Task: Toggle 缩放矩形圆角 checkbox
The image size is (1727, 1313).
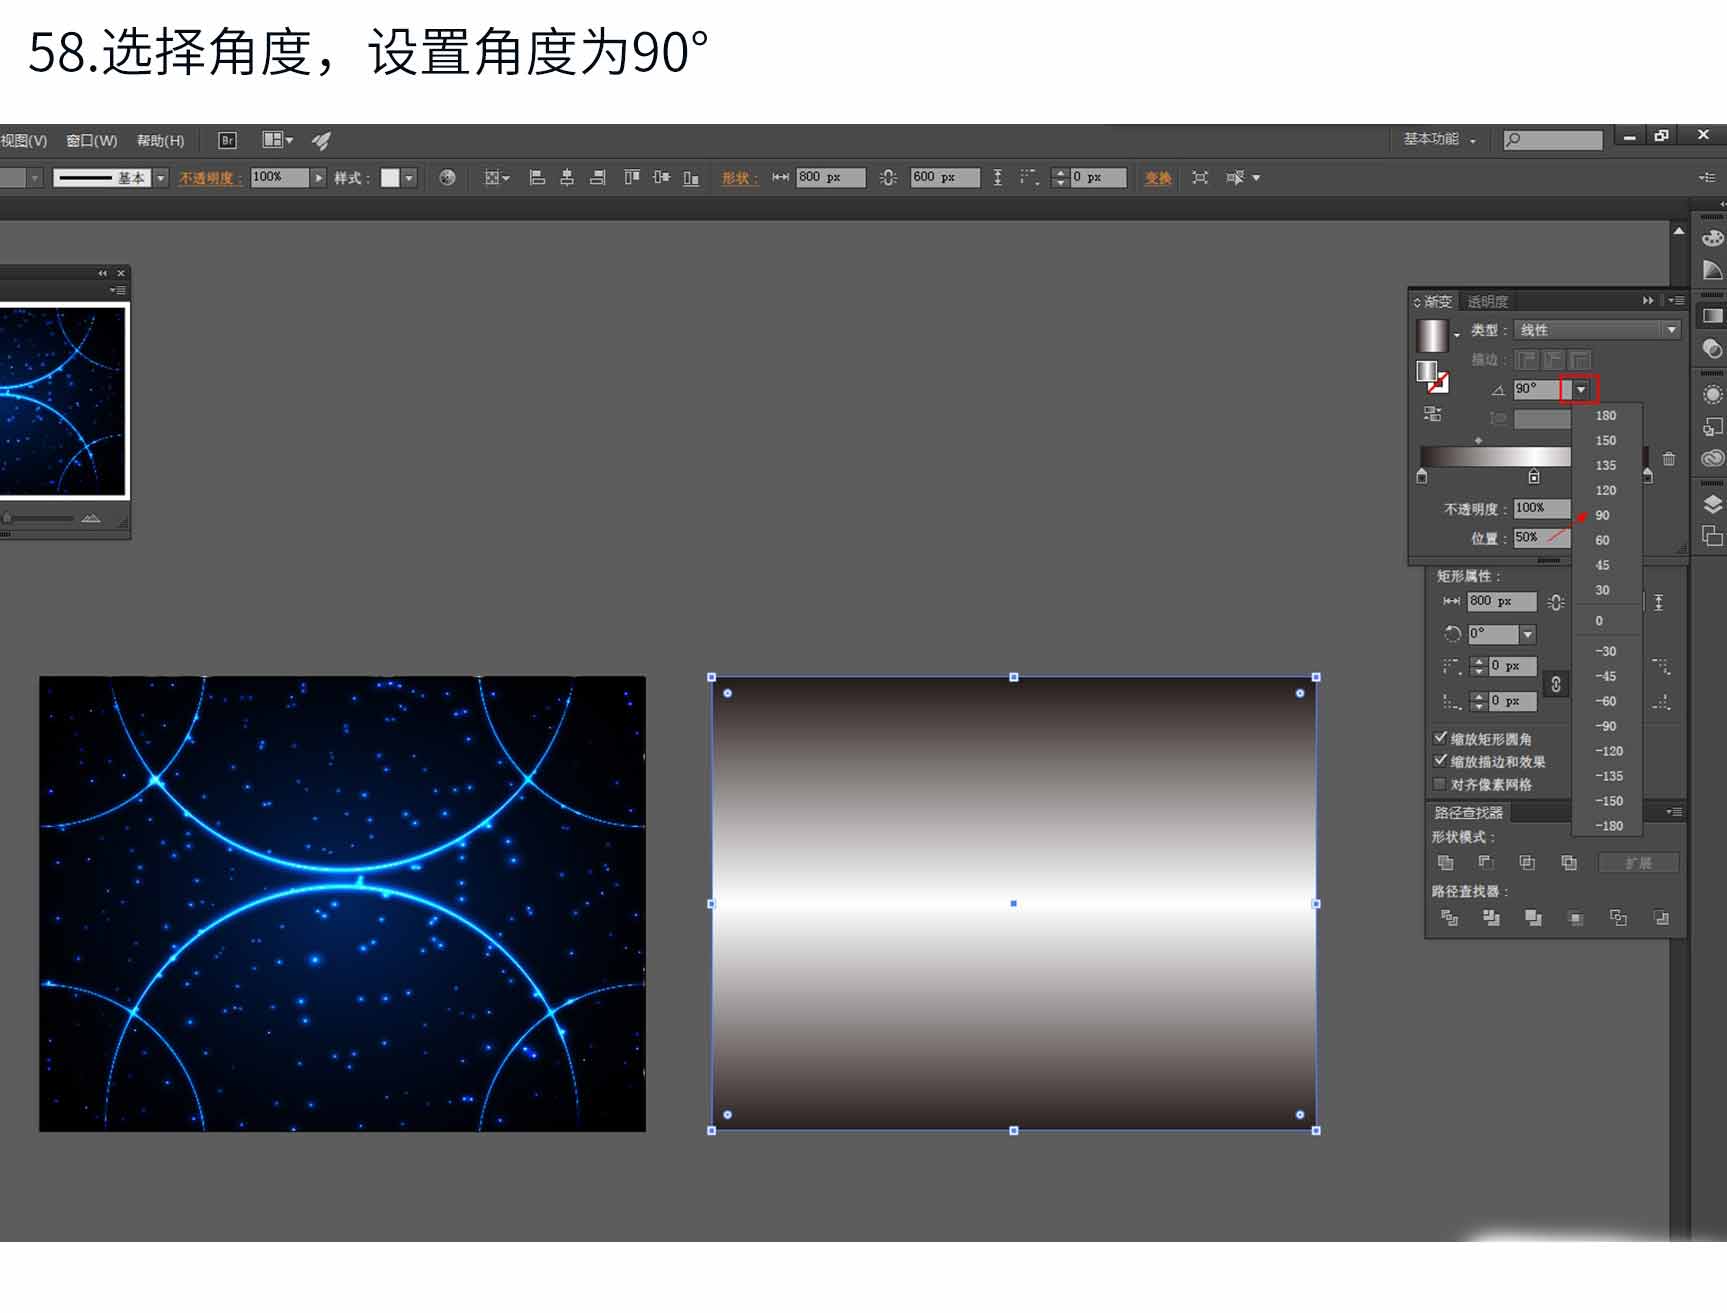Action: tap(1440, 738)
